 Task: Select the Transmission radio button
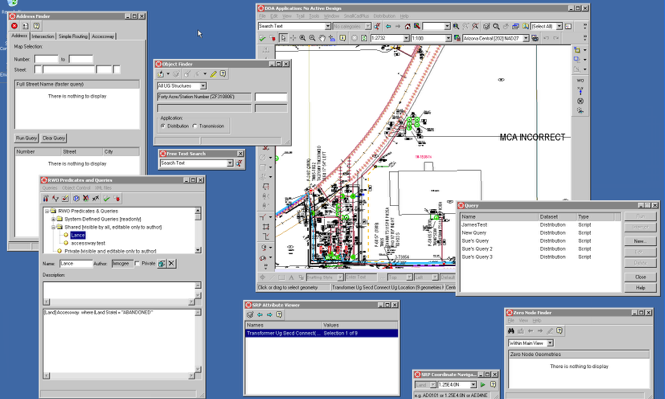point(195,126)
